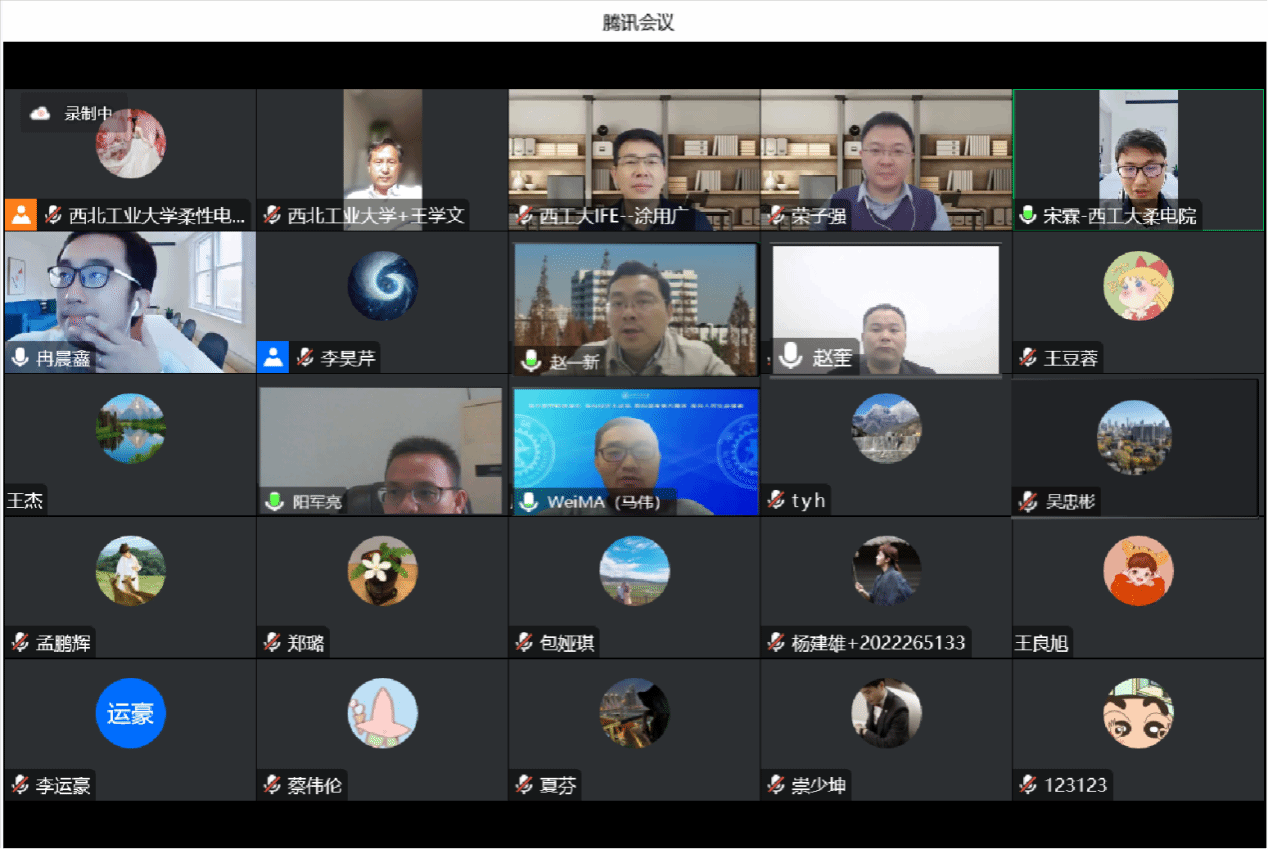Click the WeiMA (马伟) name label

(603, 501)
